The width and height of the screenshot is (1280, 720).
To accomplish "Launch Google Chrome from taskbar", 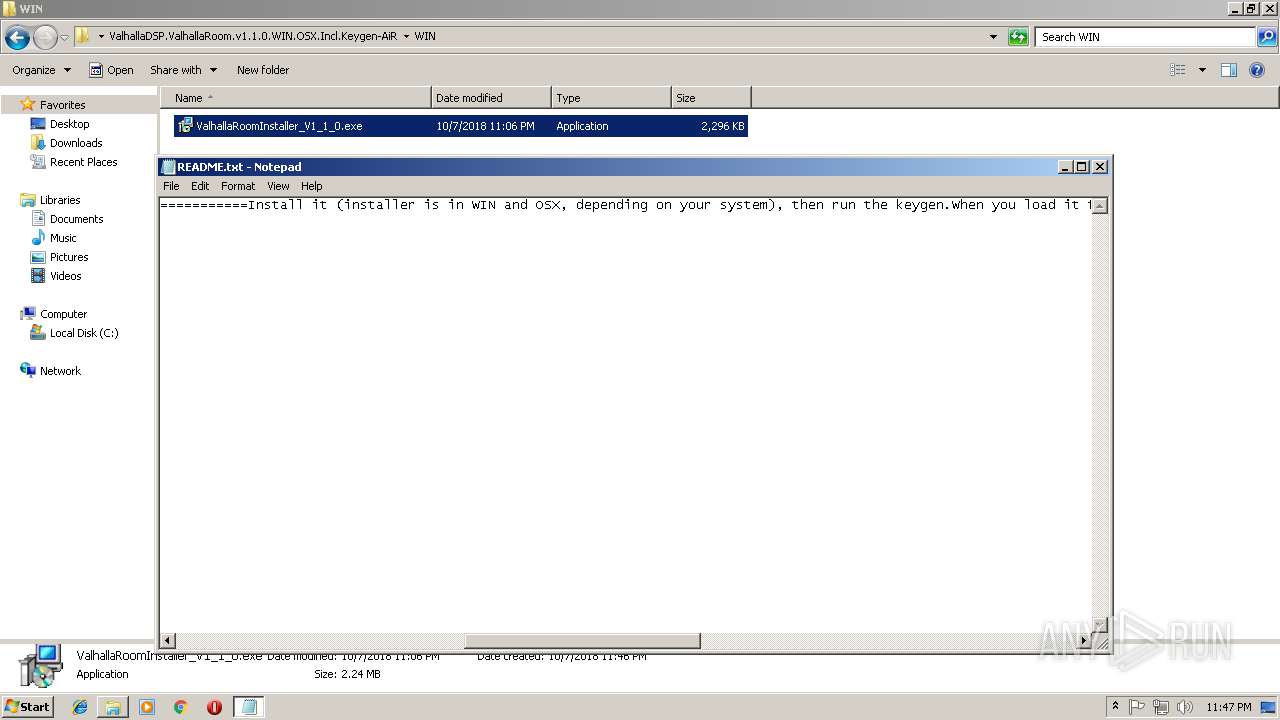I will tap(181, 707).
